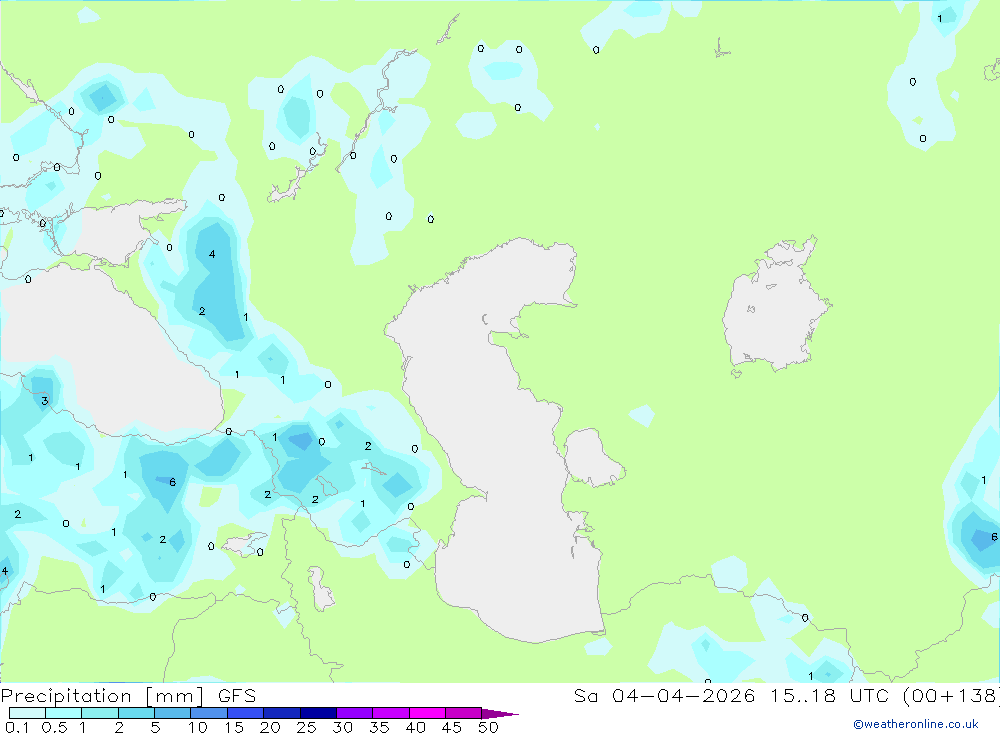The image size is (1000, 733).
Task: Click the '20' legend scale label
Action: pyautogui.click(x=270, y=727)
